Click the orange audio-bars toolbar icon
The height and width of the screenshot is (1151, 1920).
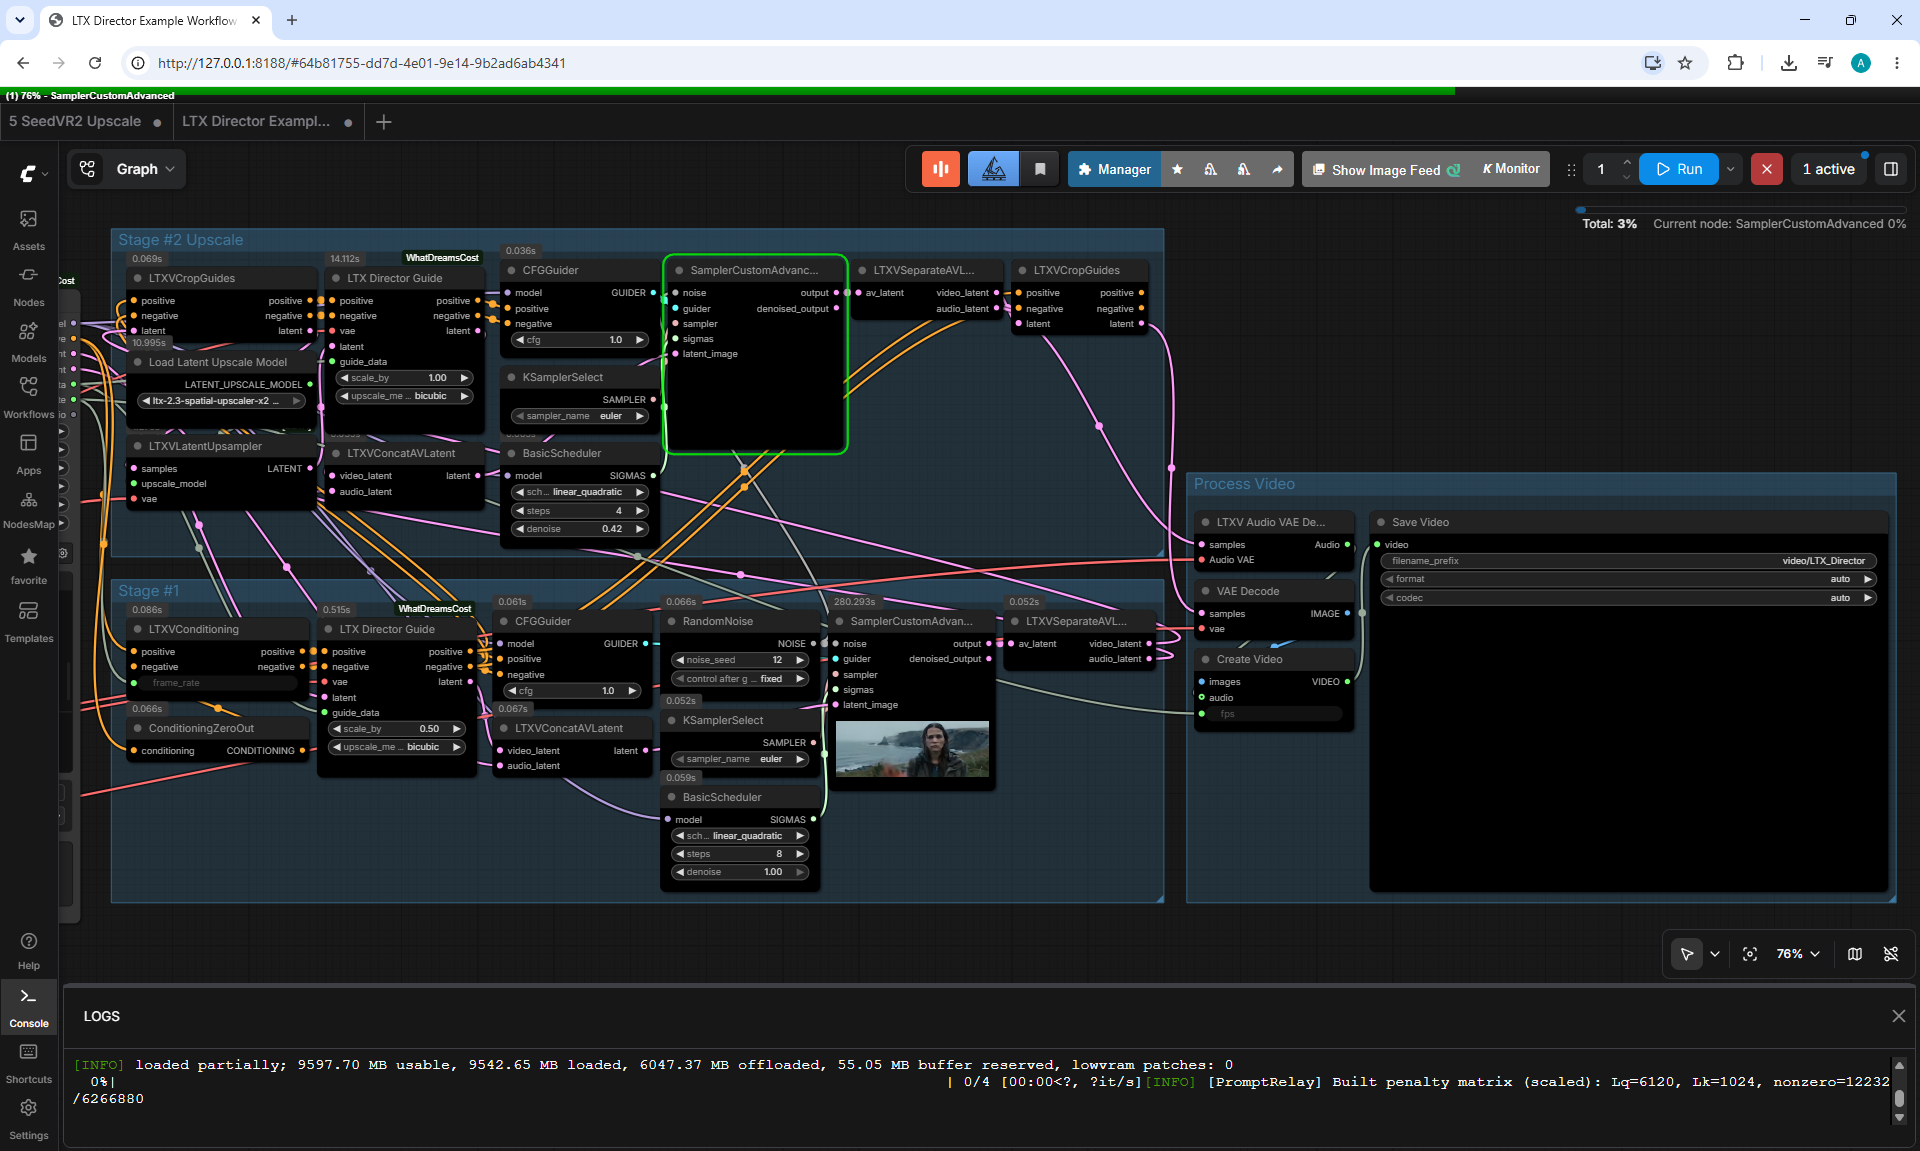[940, 169]
